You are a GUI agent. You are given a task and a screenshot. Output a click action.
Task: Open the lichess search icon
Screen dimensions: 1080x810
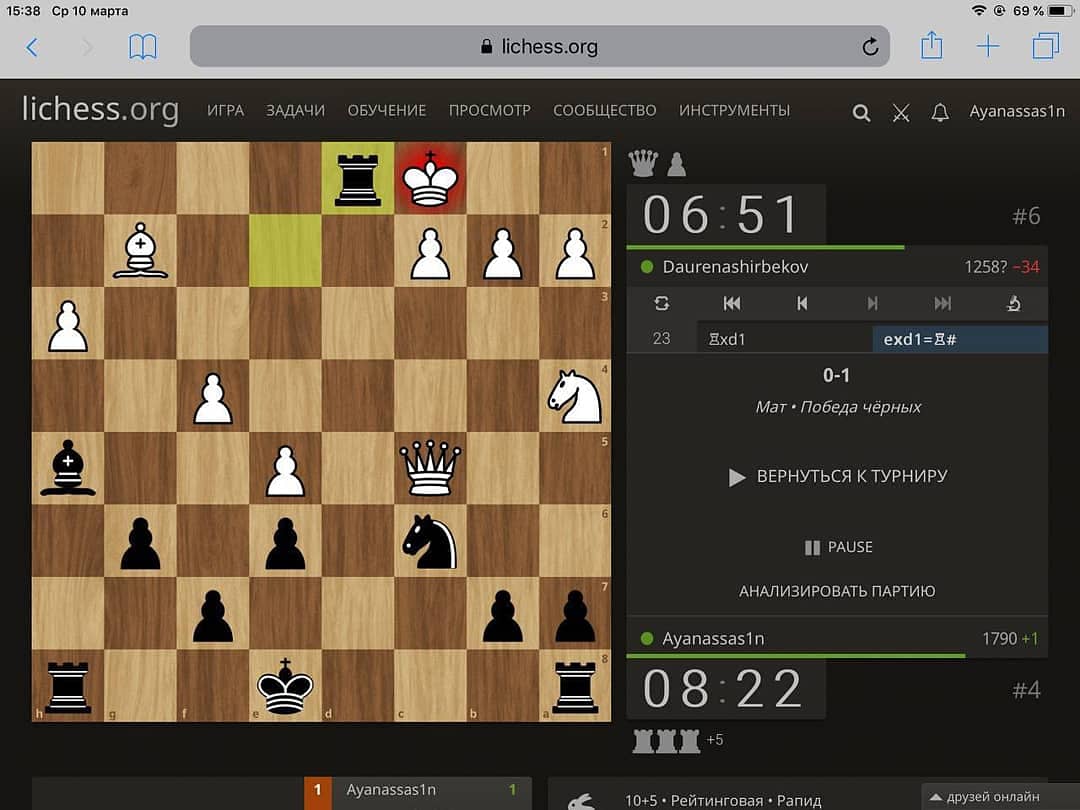[x=861, y=113]
